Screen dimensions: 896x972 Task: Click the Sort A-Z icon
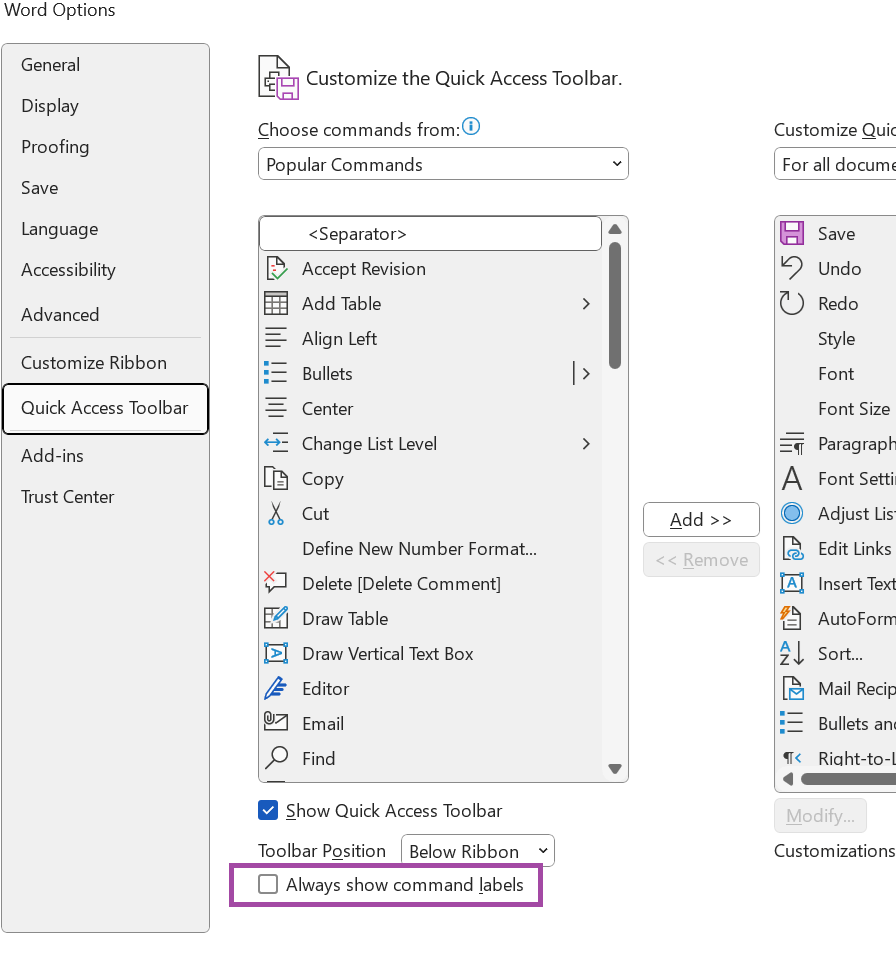[x=792, y=653]
